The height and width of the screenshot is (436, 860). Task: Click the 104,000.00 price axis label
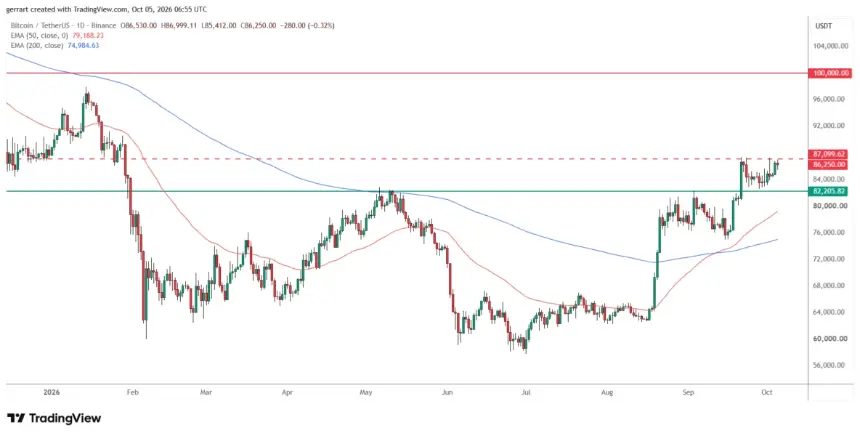click(832, 46)
